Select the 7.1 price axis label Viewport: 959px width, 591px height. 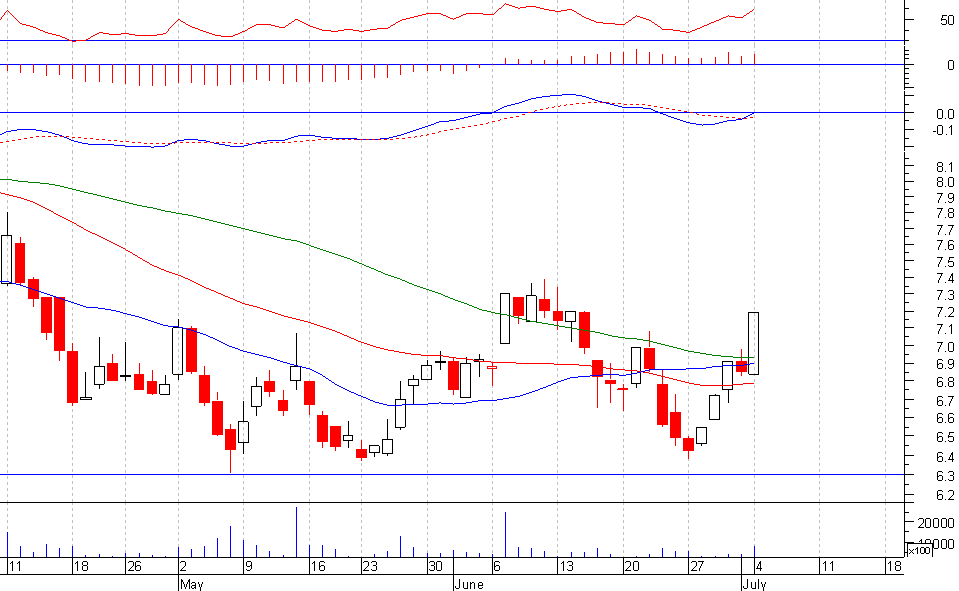coord(945,330)
